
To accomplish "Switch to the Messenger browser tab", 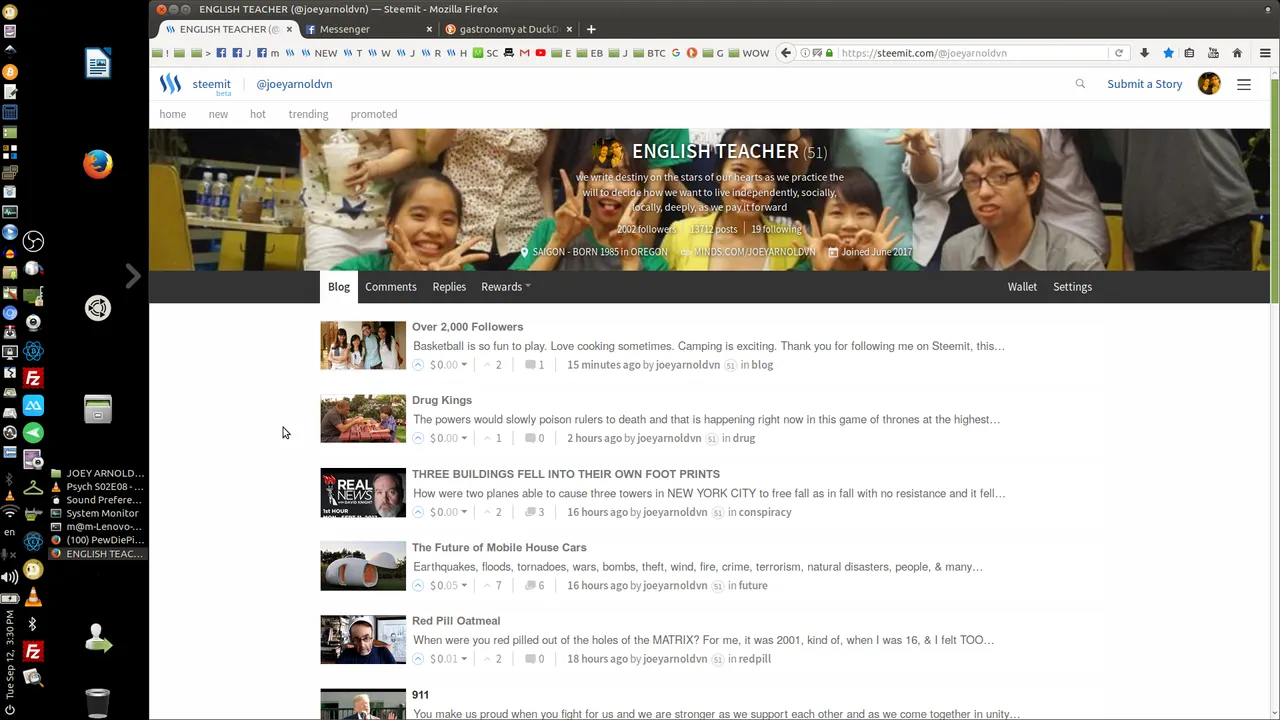I will [x=369, y=29].
